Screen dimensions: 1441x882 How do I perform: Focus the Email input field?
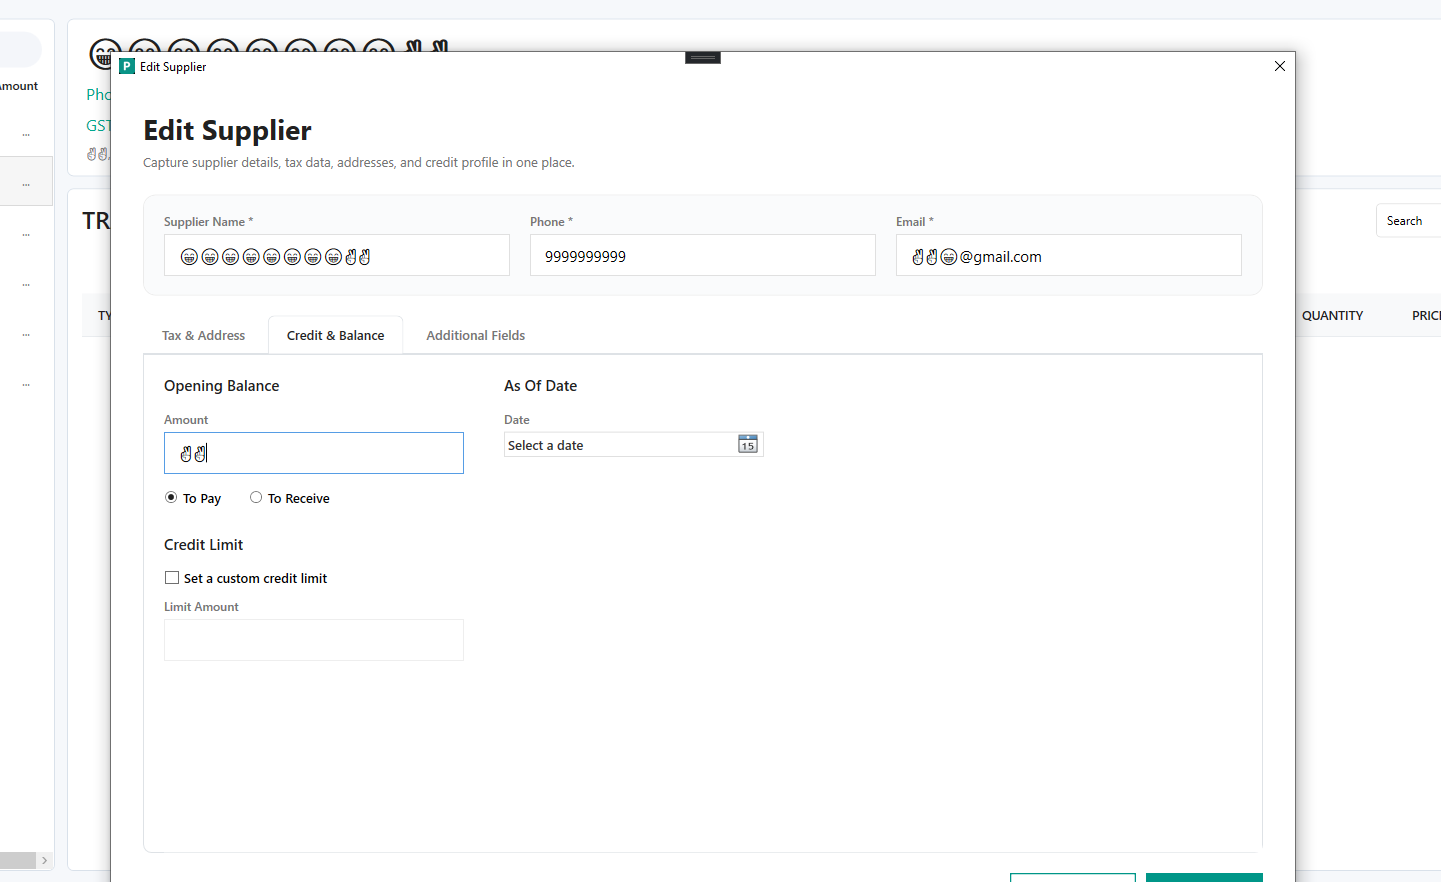click(x=1068, y=256)
